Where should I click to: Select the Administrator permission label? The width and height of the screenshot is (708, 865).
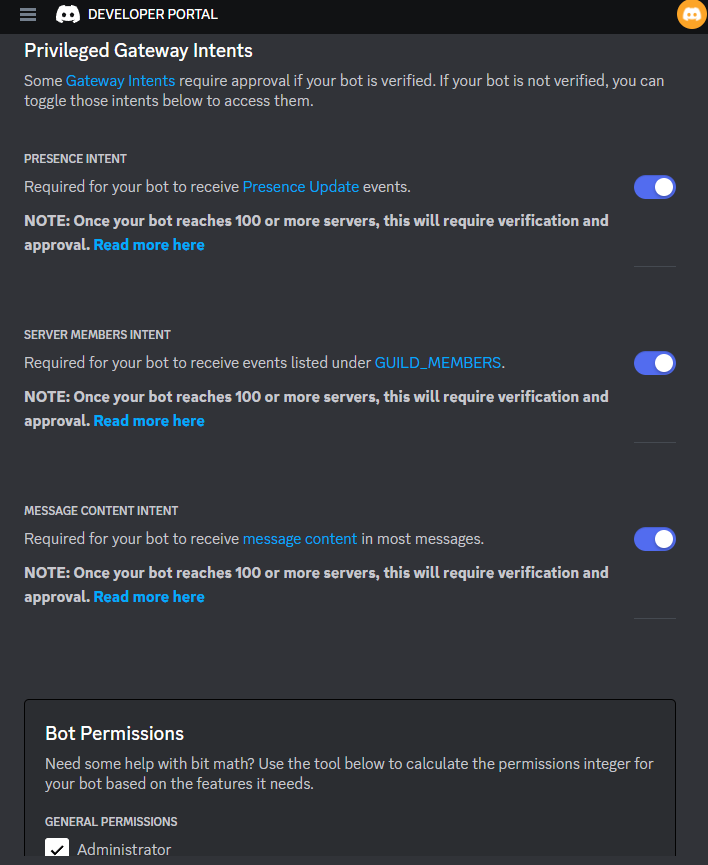click(x=124, y=848)
